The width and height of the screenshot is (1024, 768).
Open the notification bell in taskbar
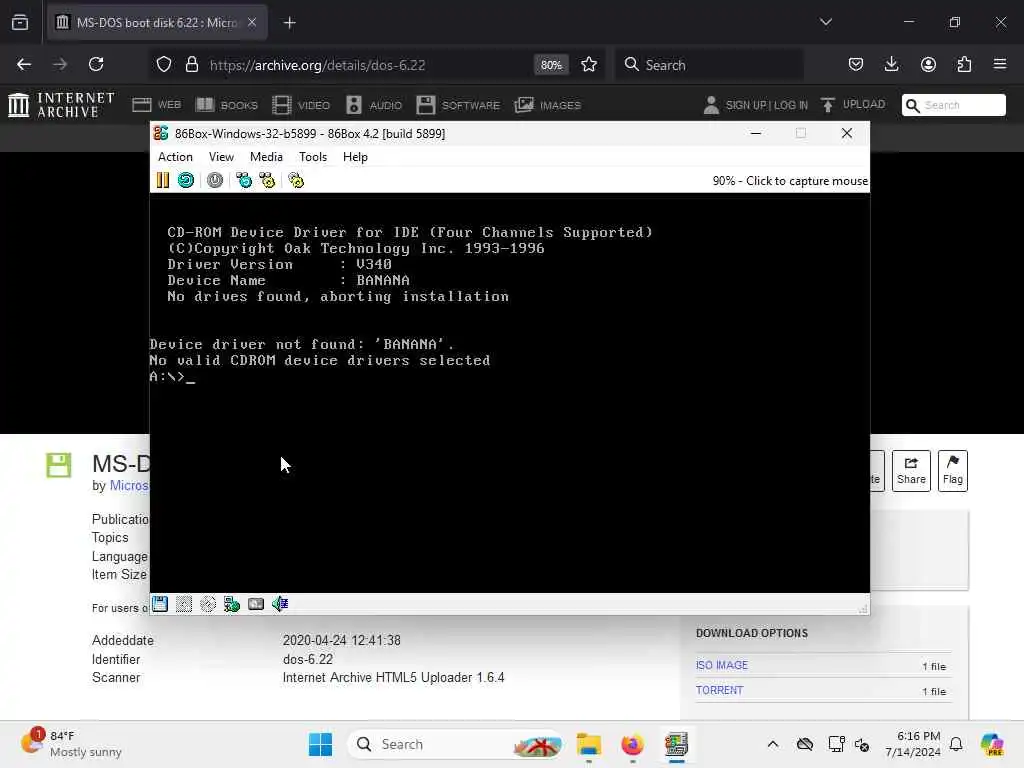point(956,744)
